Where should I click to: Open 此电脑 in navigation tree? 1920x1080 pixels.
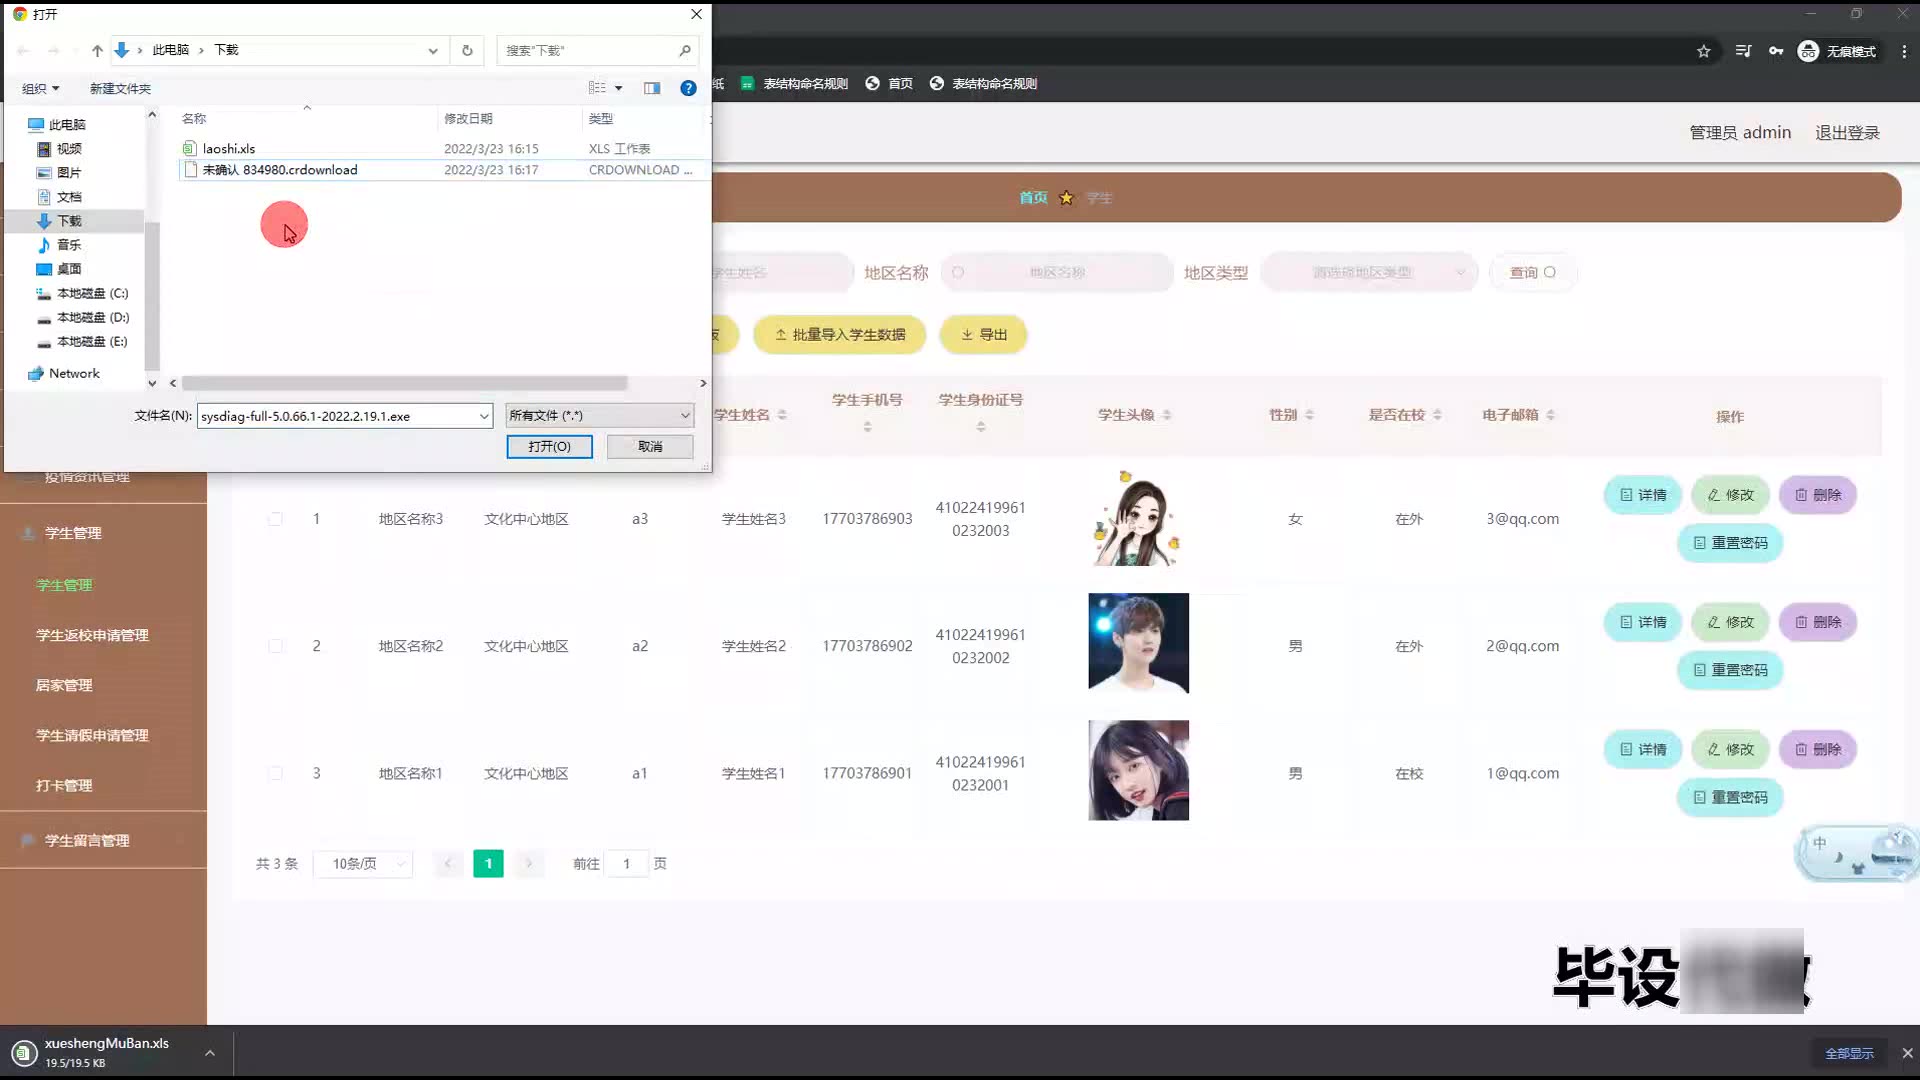[66, 124]
